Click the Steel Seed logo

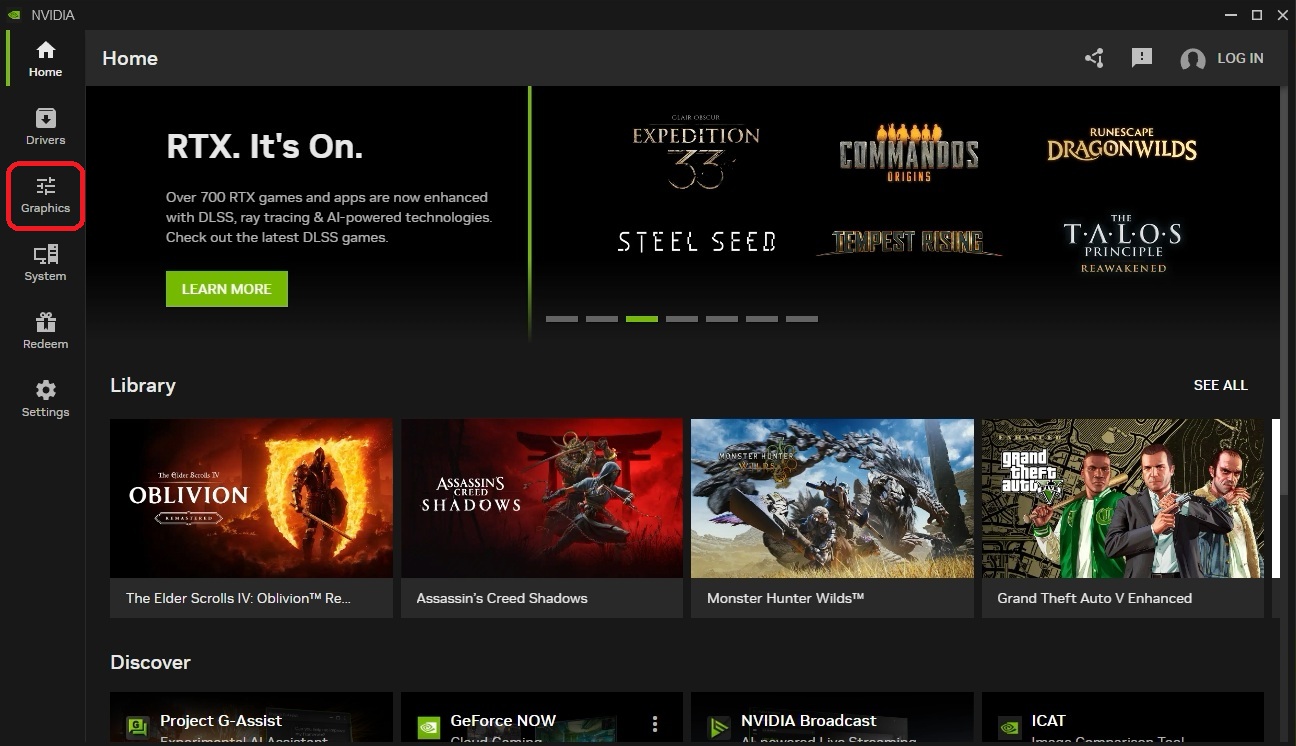[x=697, y=241]
